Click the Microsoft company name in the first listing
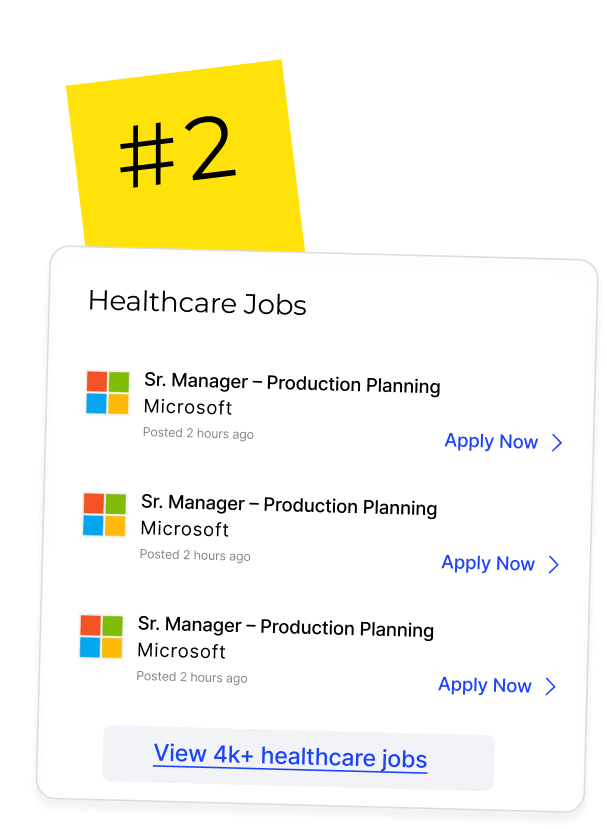This screenshot has width=607, height=829. point(188,407)
